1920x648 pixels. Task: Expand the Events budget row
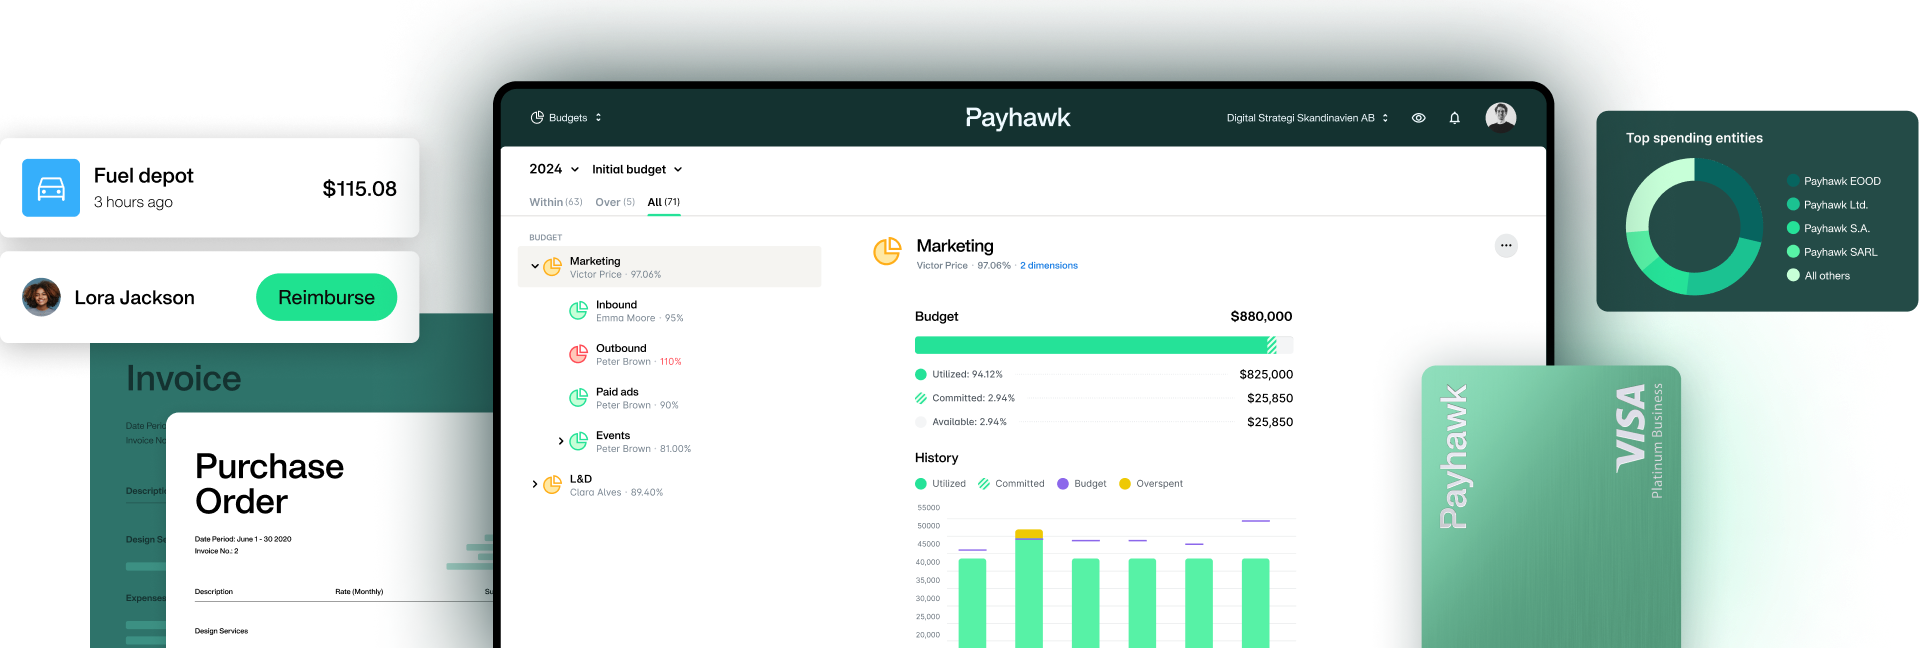(561, 441)
